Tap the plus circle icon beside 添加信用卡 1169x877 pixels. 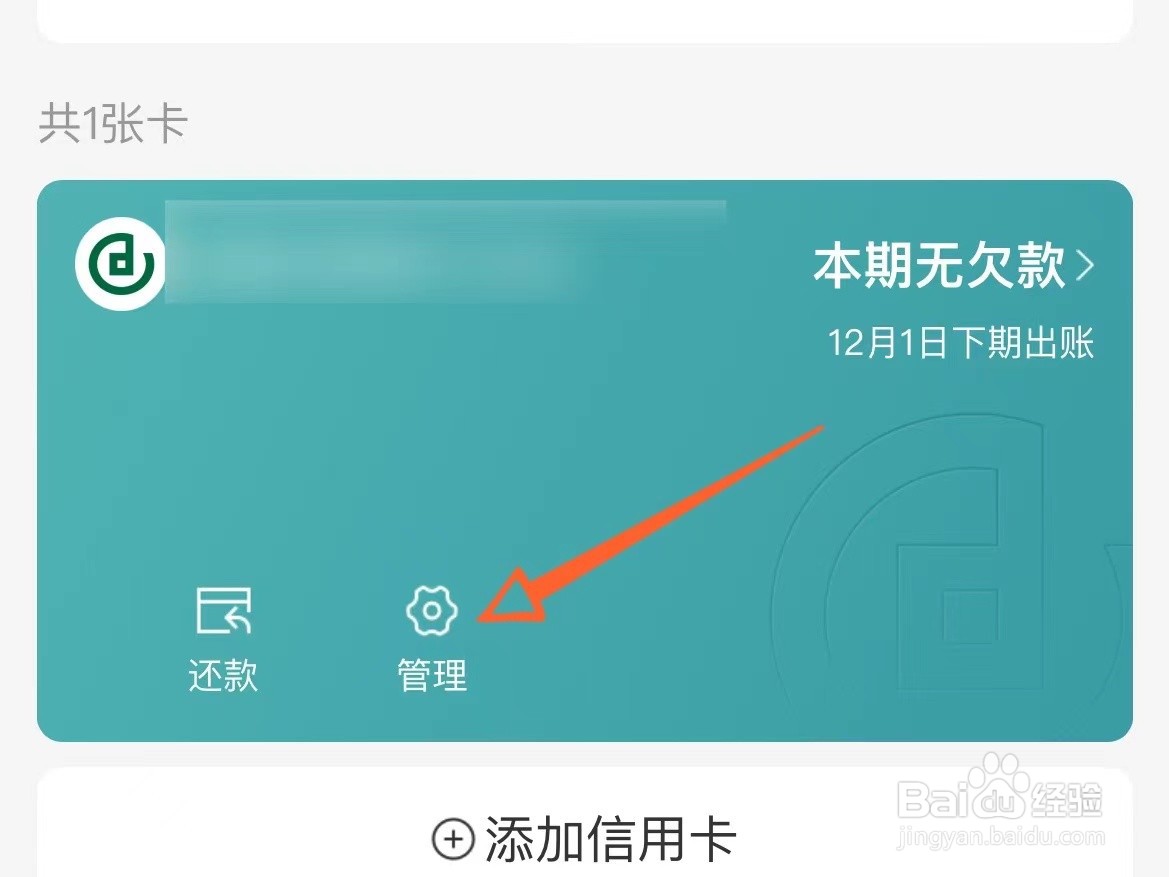click(x=453, y=839)
